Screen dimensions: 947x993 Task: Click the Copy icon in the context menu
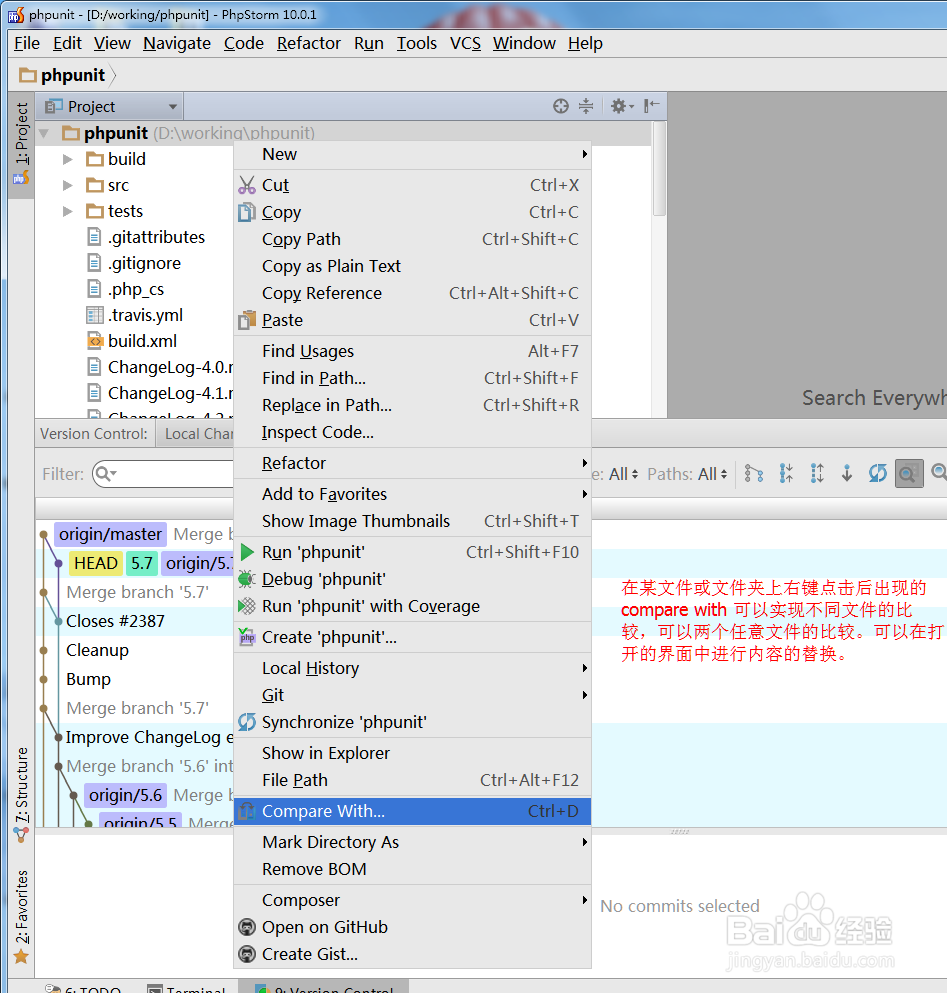coord(247,212)
